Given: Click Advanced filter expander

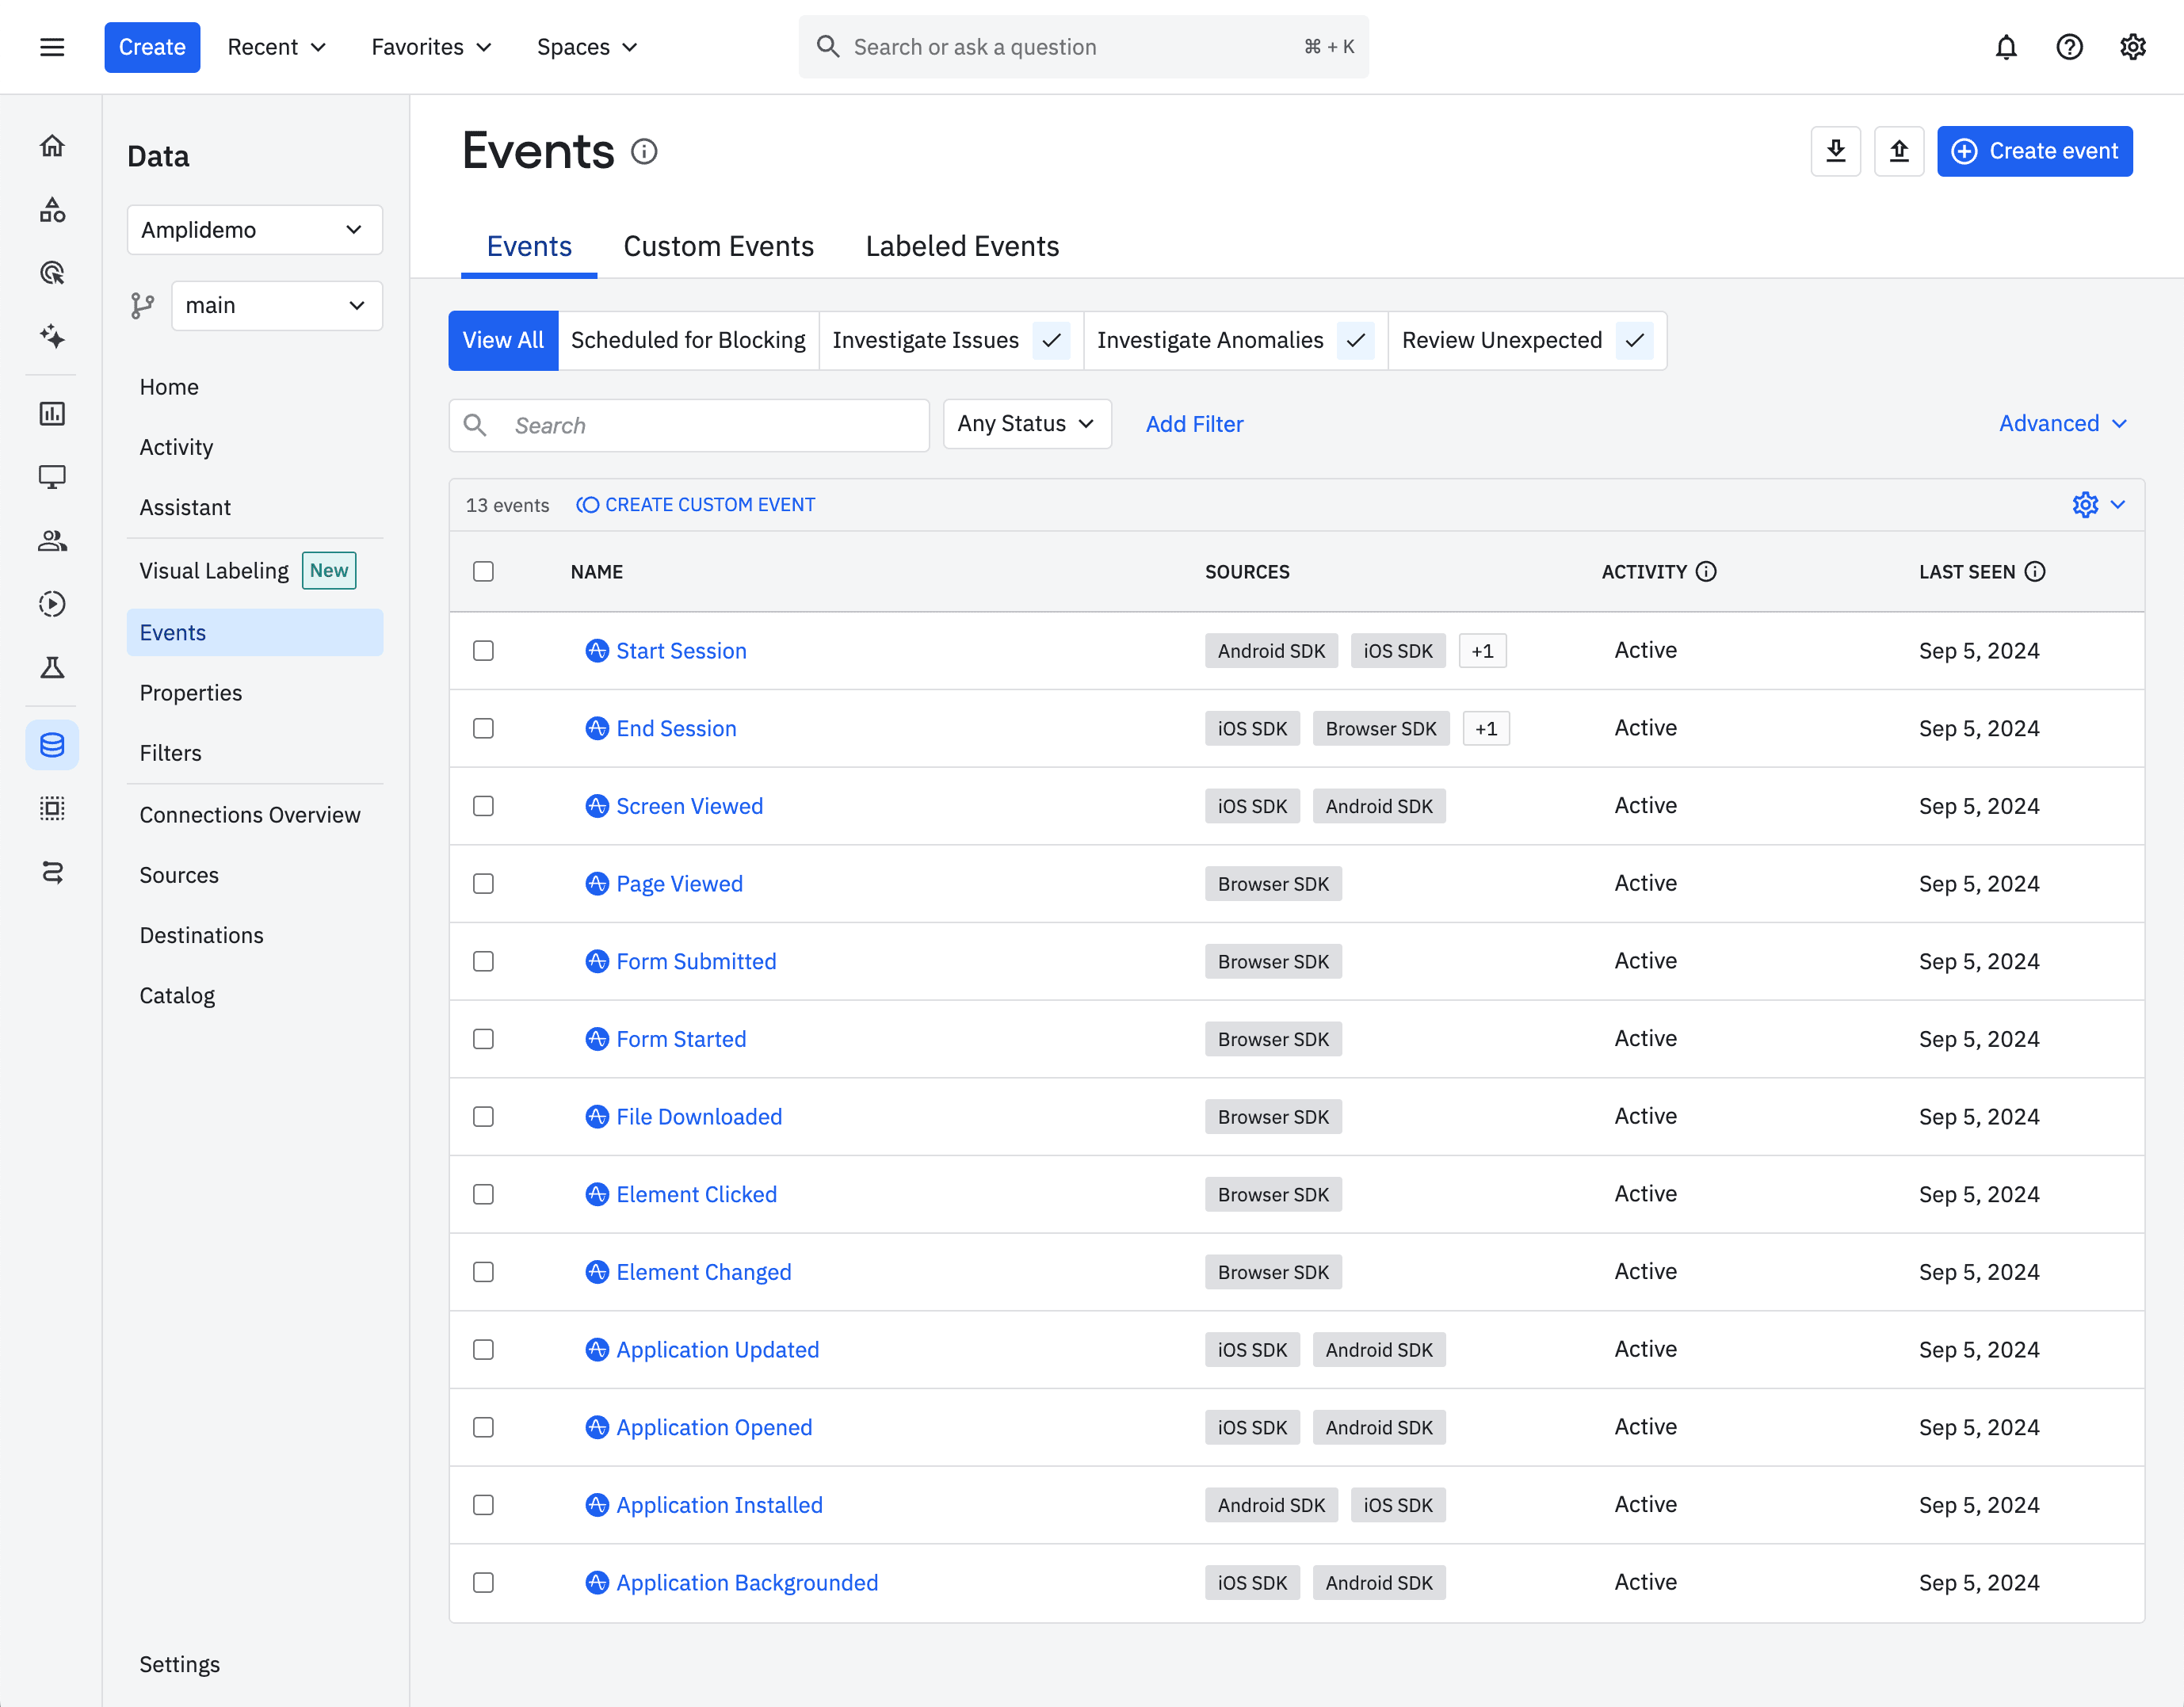Looking at the screenshot, I should point(2064,424).
